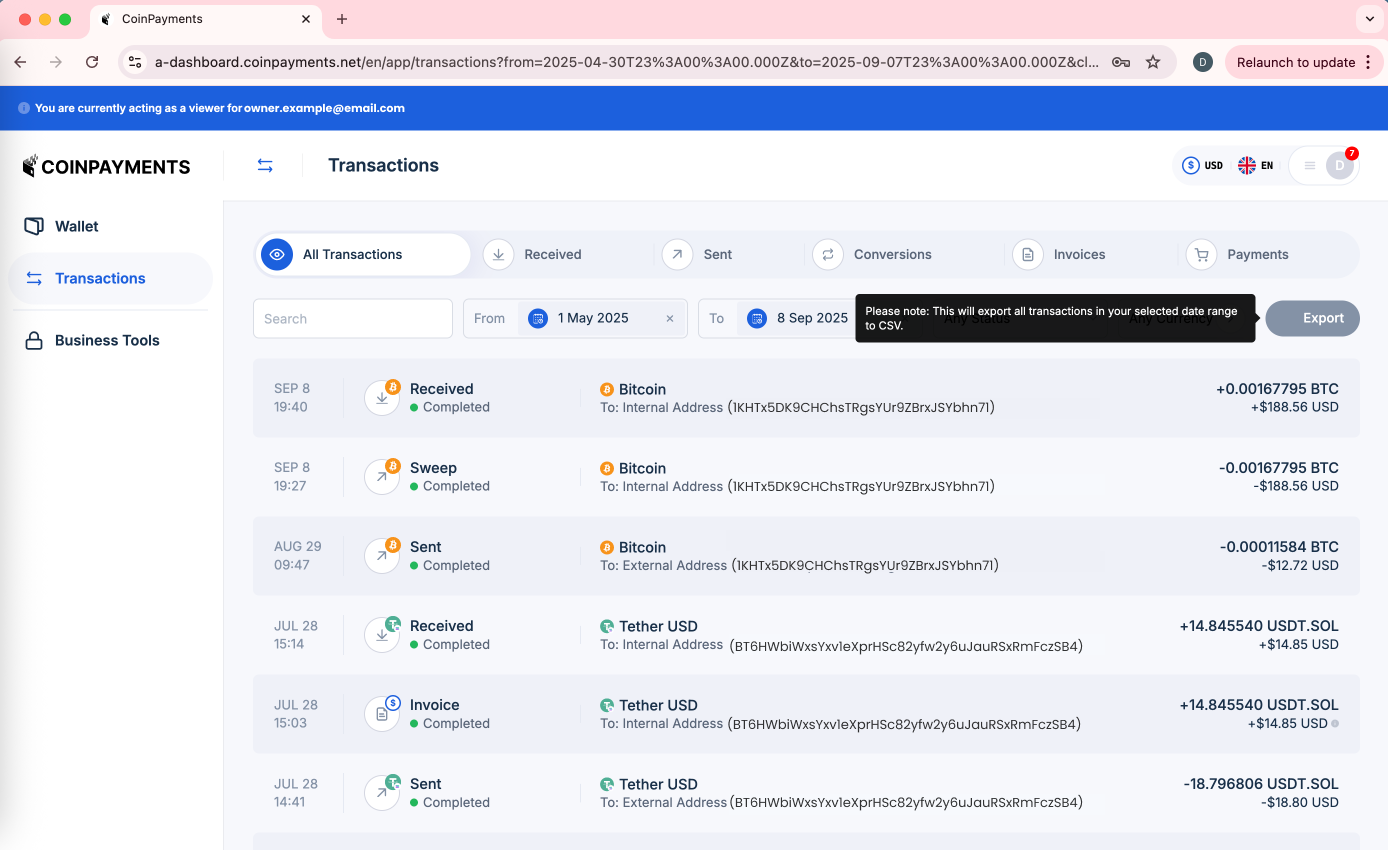
Task: Open Wallet in the sidebar
Action: tap(77, 226)
